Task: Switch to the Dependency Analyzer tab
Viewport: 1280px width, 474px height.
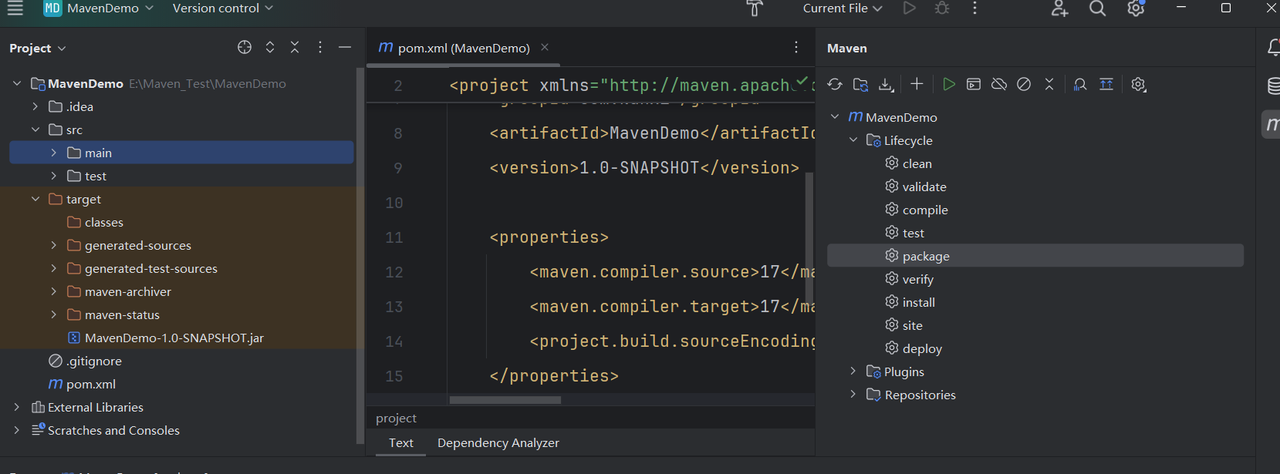Action: tap(498, 443)
